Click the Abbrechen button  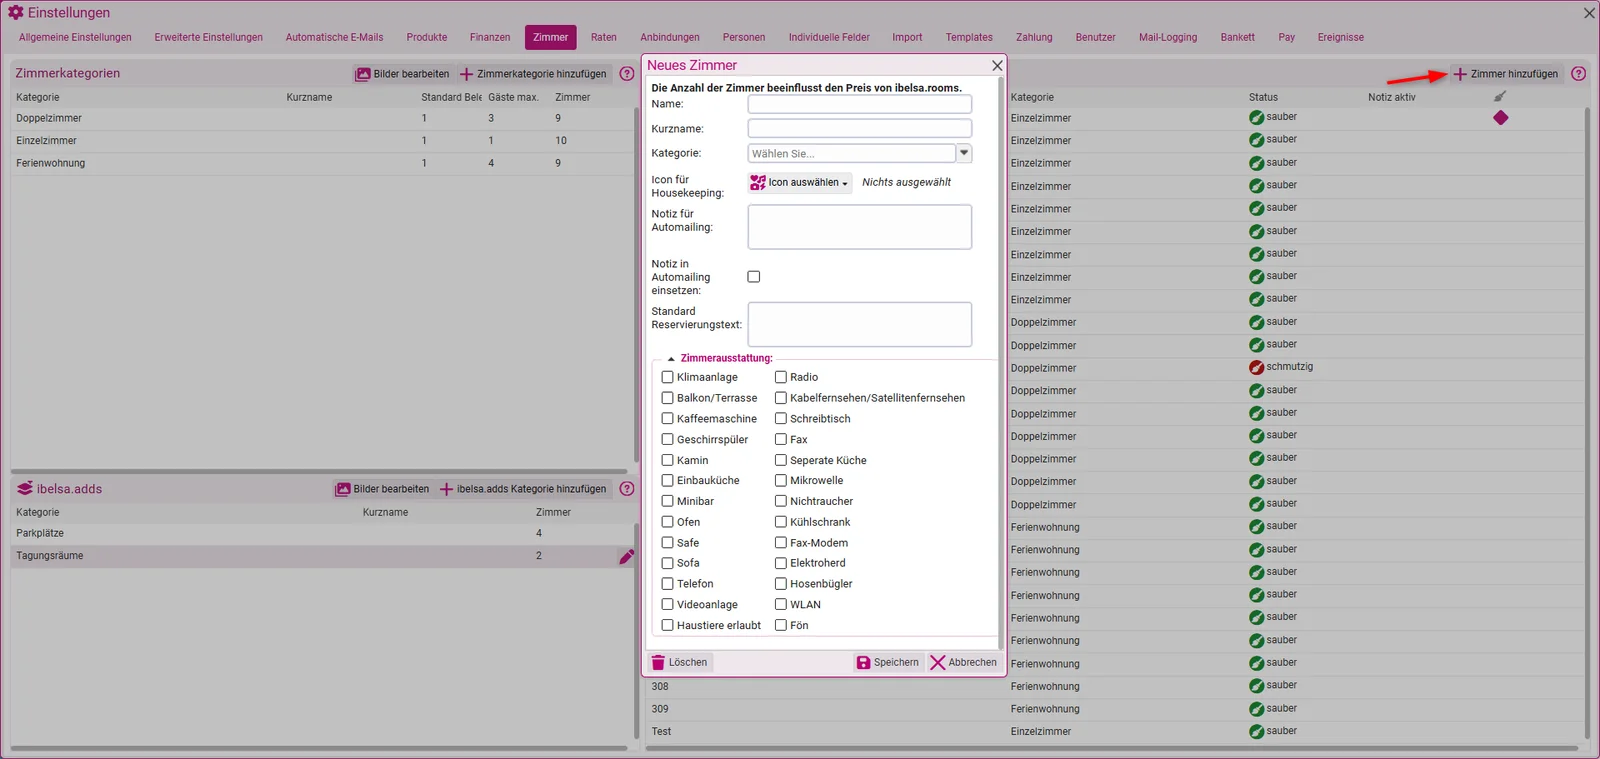[964, 663]
